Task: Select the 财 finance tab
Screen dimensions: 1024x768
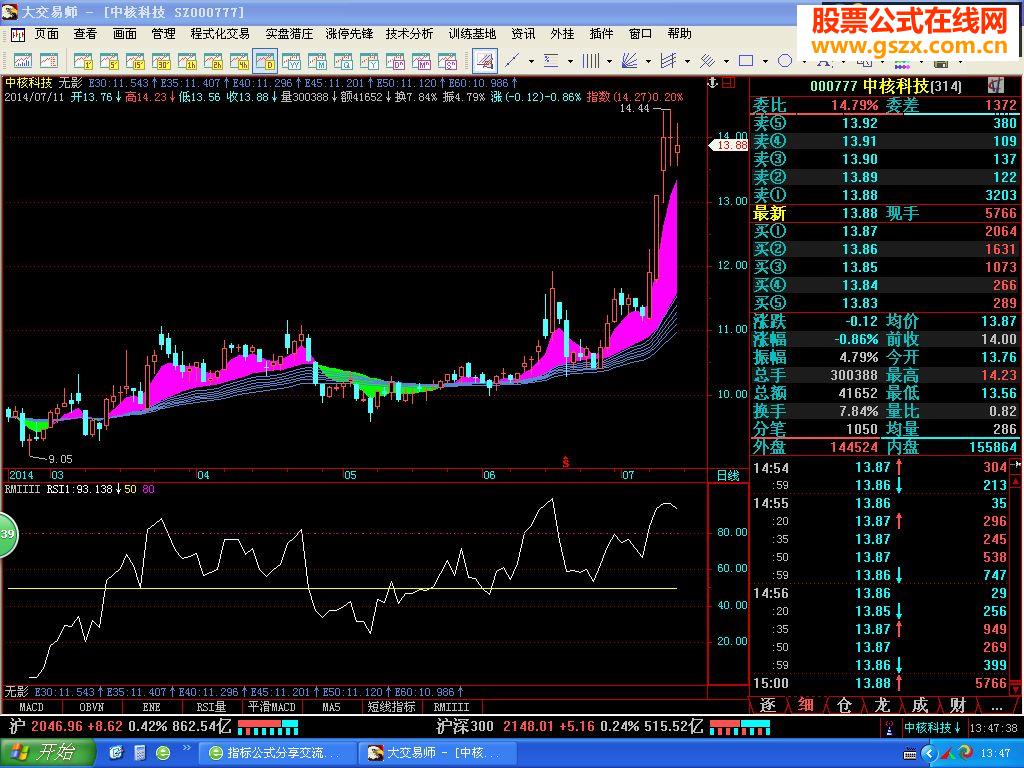Action: point(958,705)
